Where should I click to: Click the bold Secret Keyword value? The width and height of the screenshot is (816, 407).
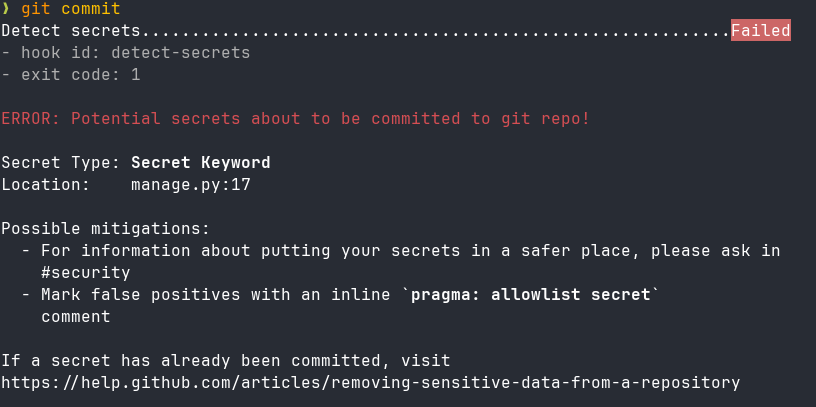coord(200,163)
